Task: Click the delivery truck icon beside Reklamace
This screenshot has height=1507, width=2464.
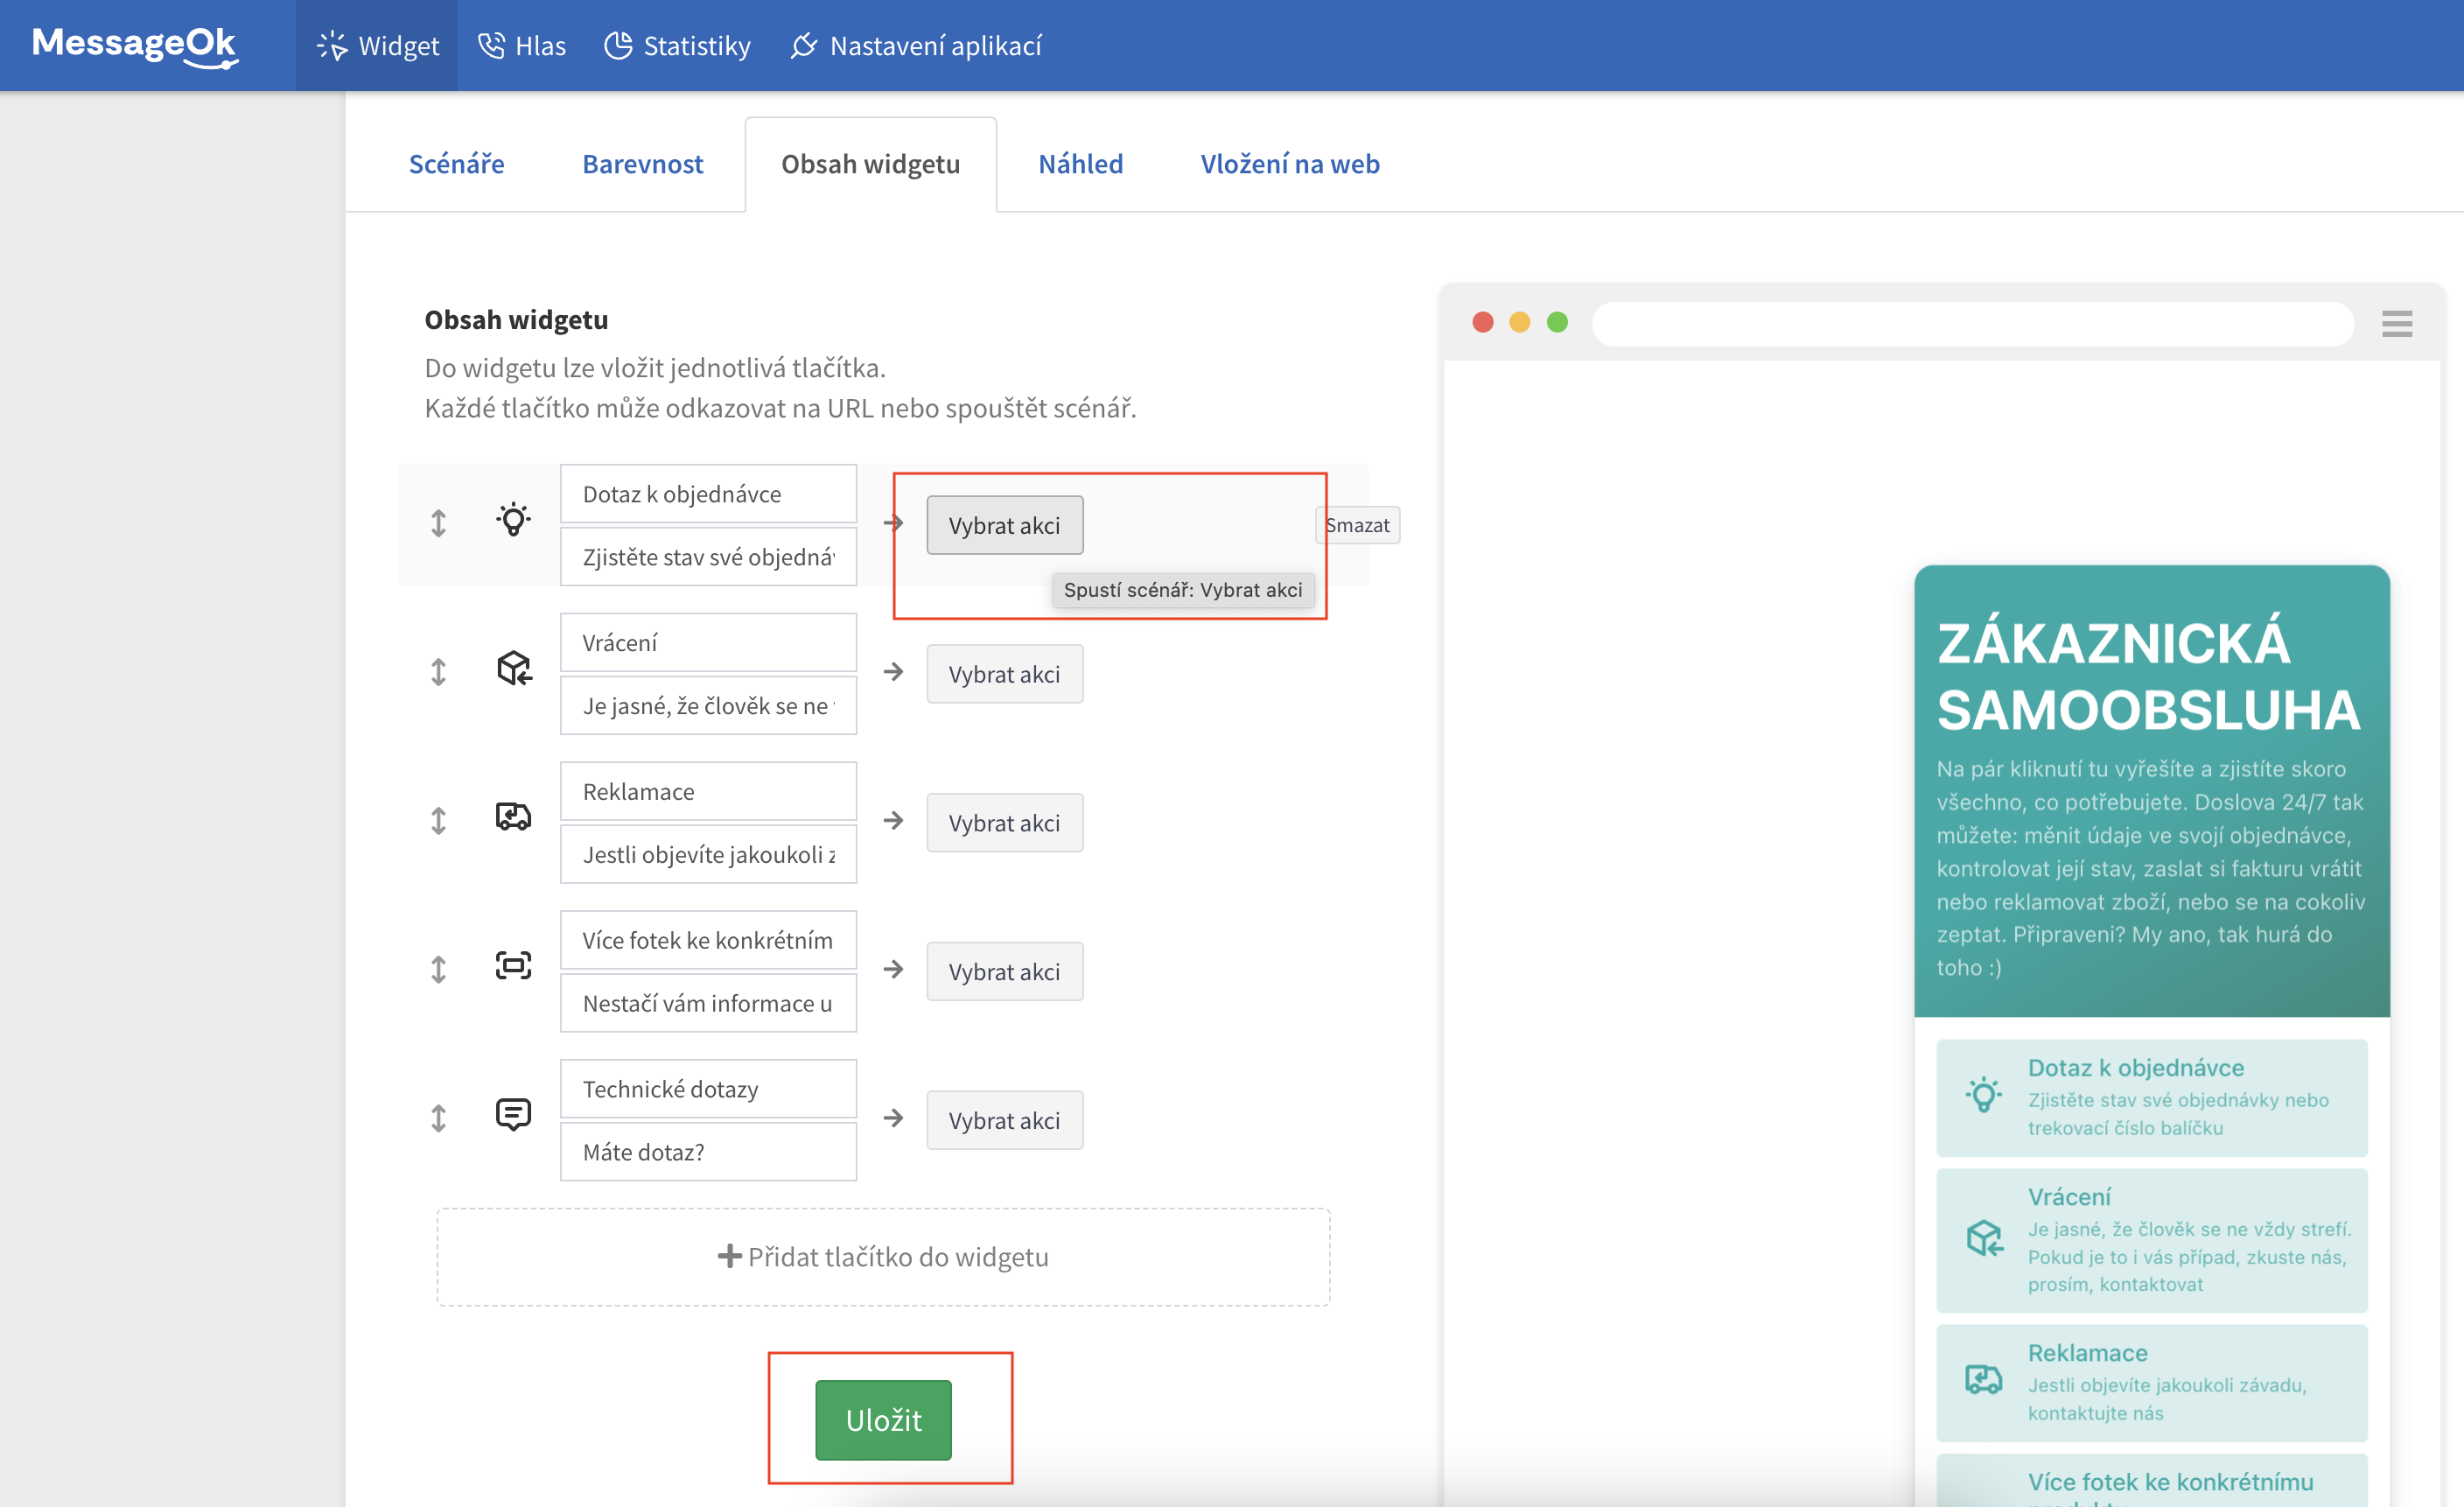Action: [513, 817]
